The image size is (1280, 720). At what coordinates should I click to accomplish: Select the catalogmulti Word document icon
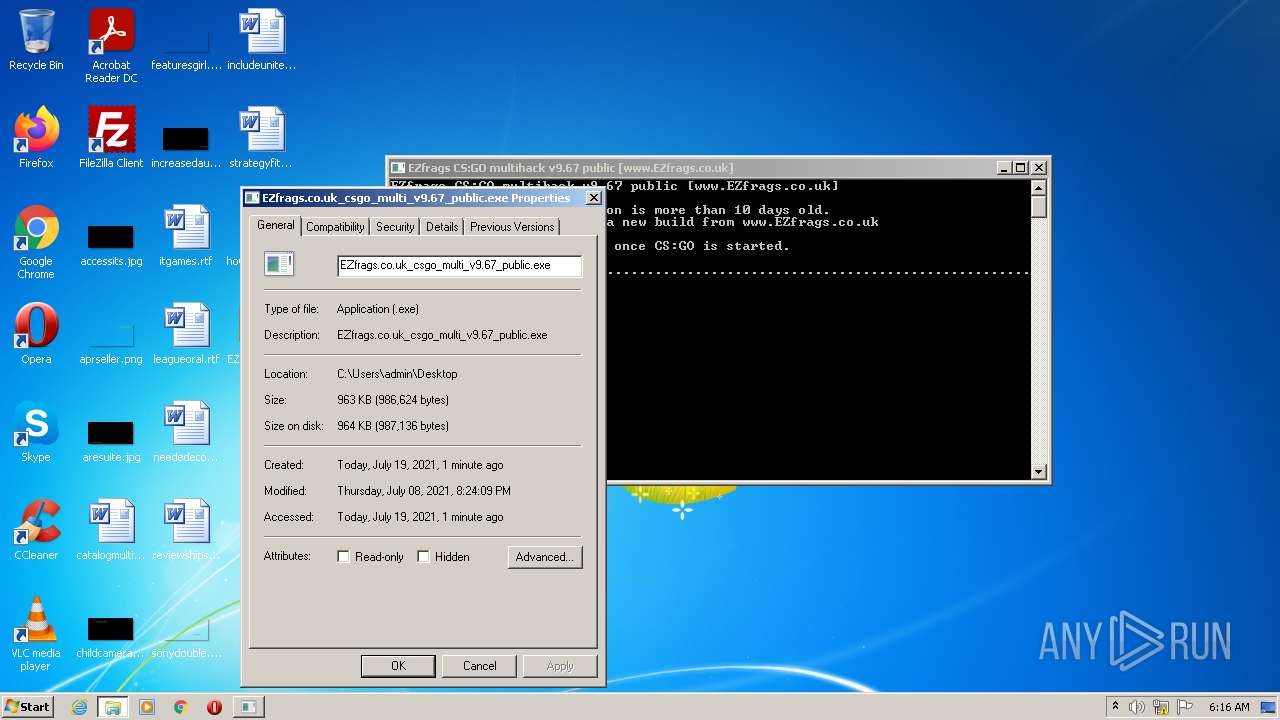coord(111,530)
